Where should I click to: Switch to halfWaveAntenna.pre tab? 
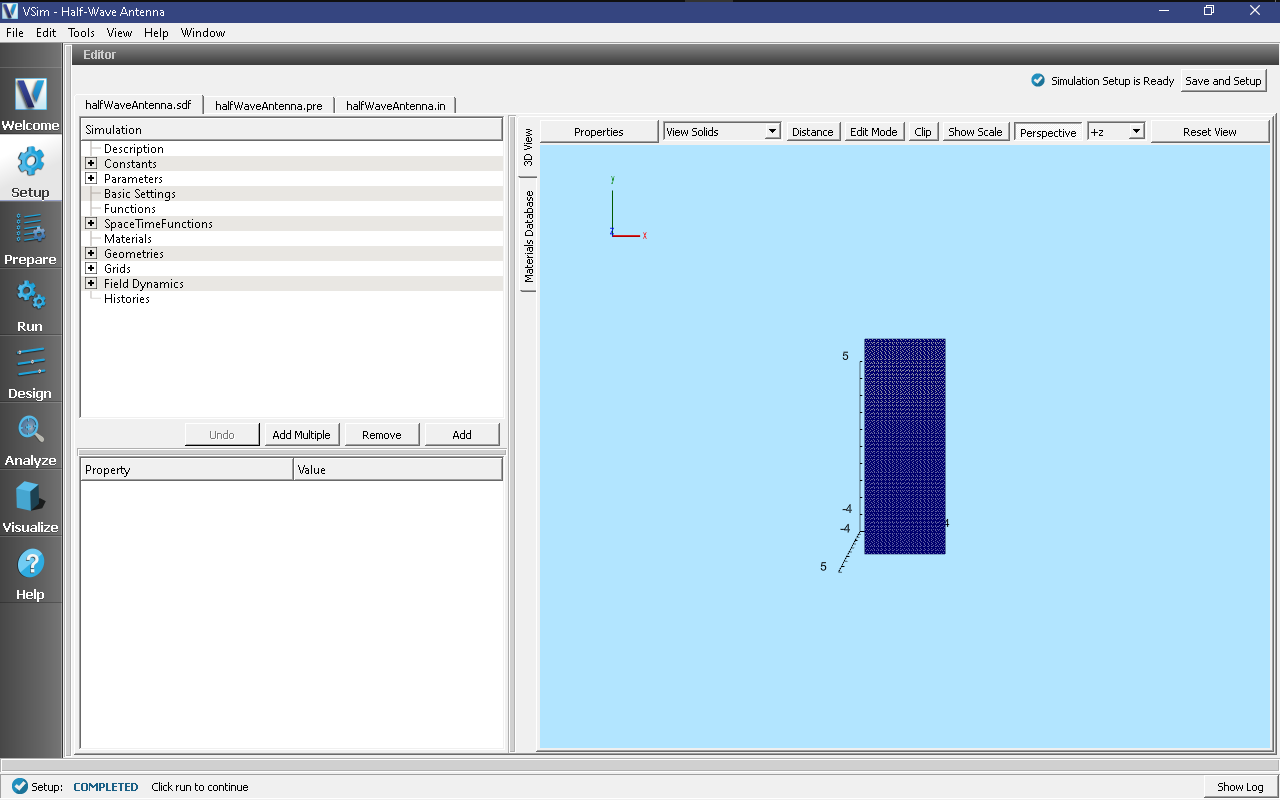(269, 105)
